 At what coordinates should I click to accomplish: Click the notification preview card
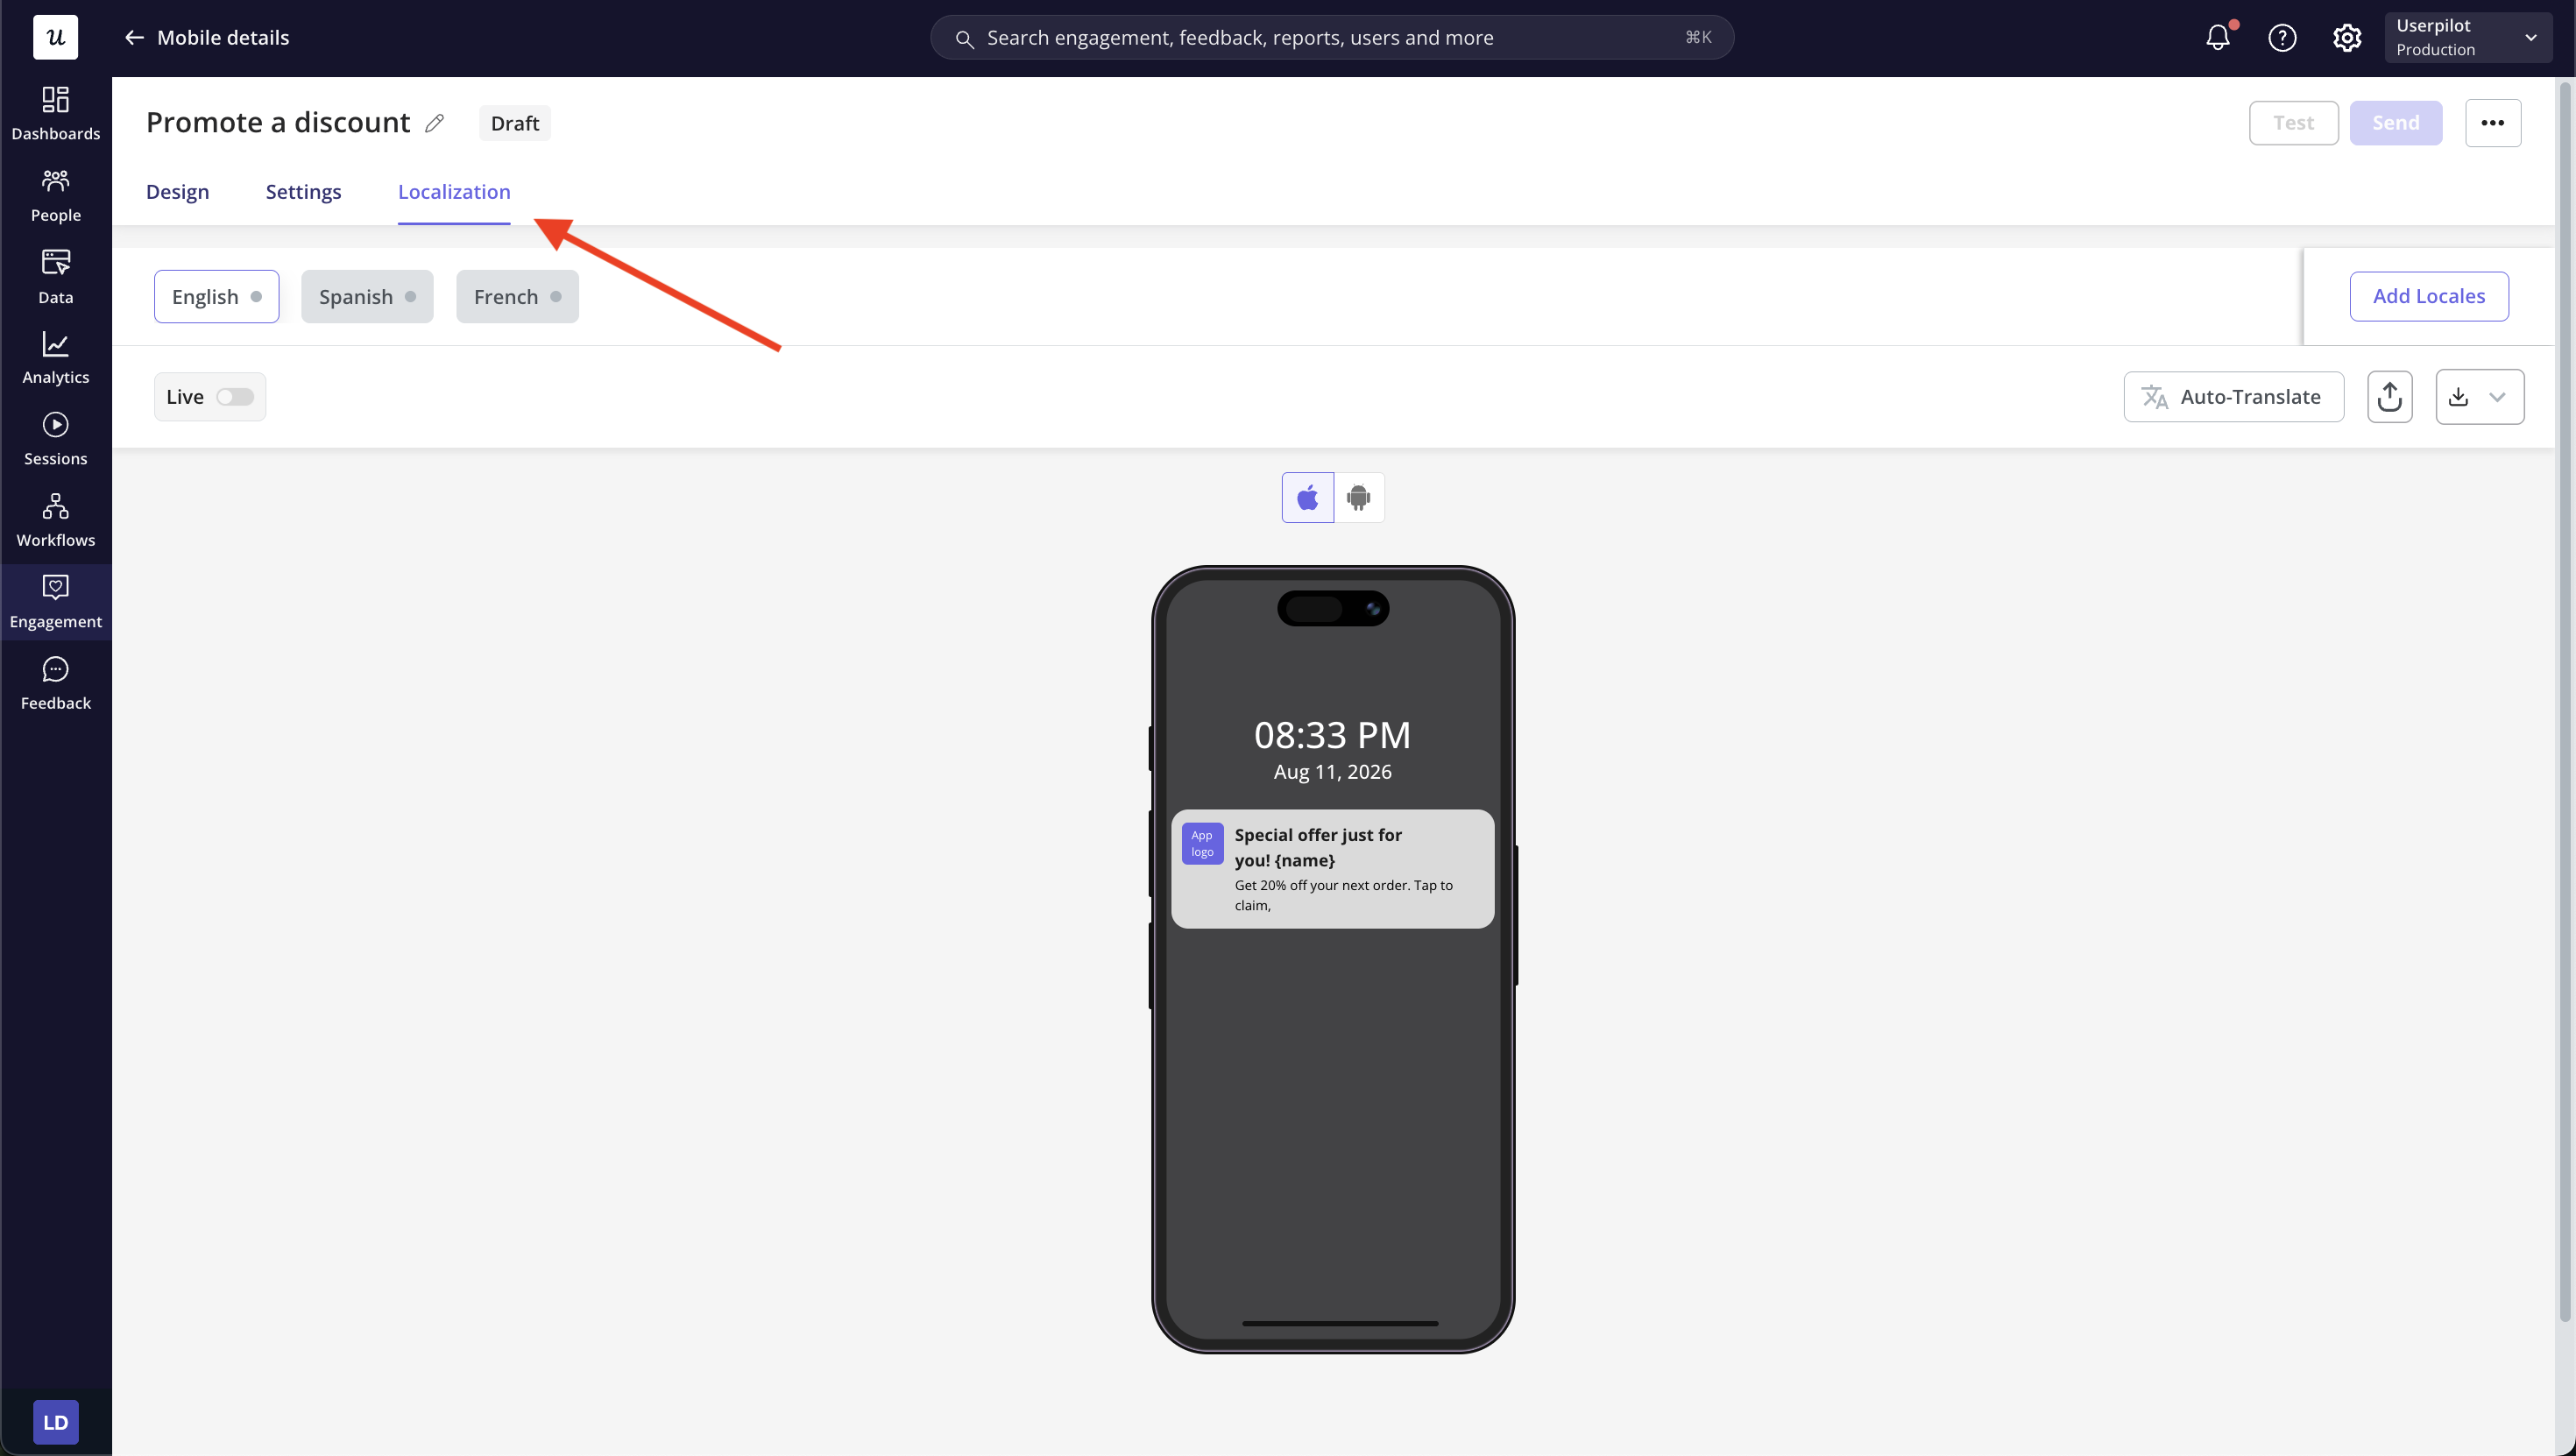point(1332,869)
